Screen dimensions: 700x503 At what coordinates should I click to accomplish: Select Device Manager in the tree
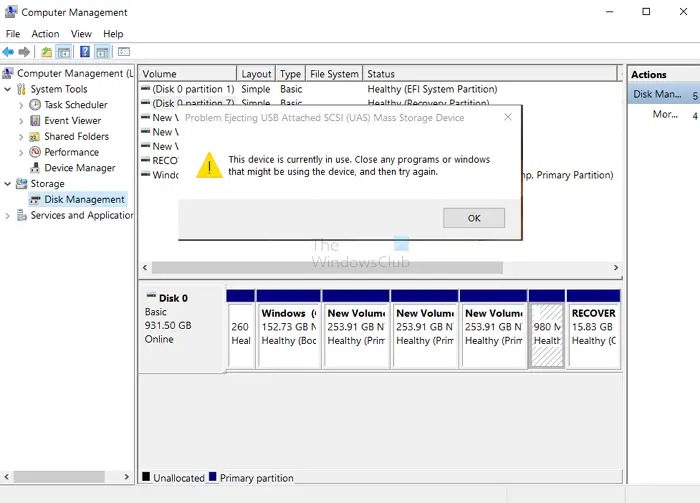pyautogui.click(x=79, y=168)
